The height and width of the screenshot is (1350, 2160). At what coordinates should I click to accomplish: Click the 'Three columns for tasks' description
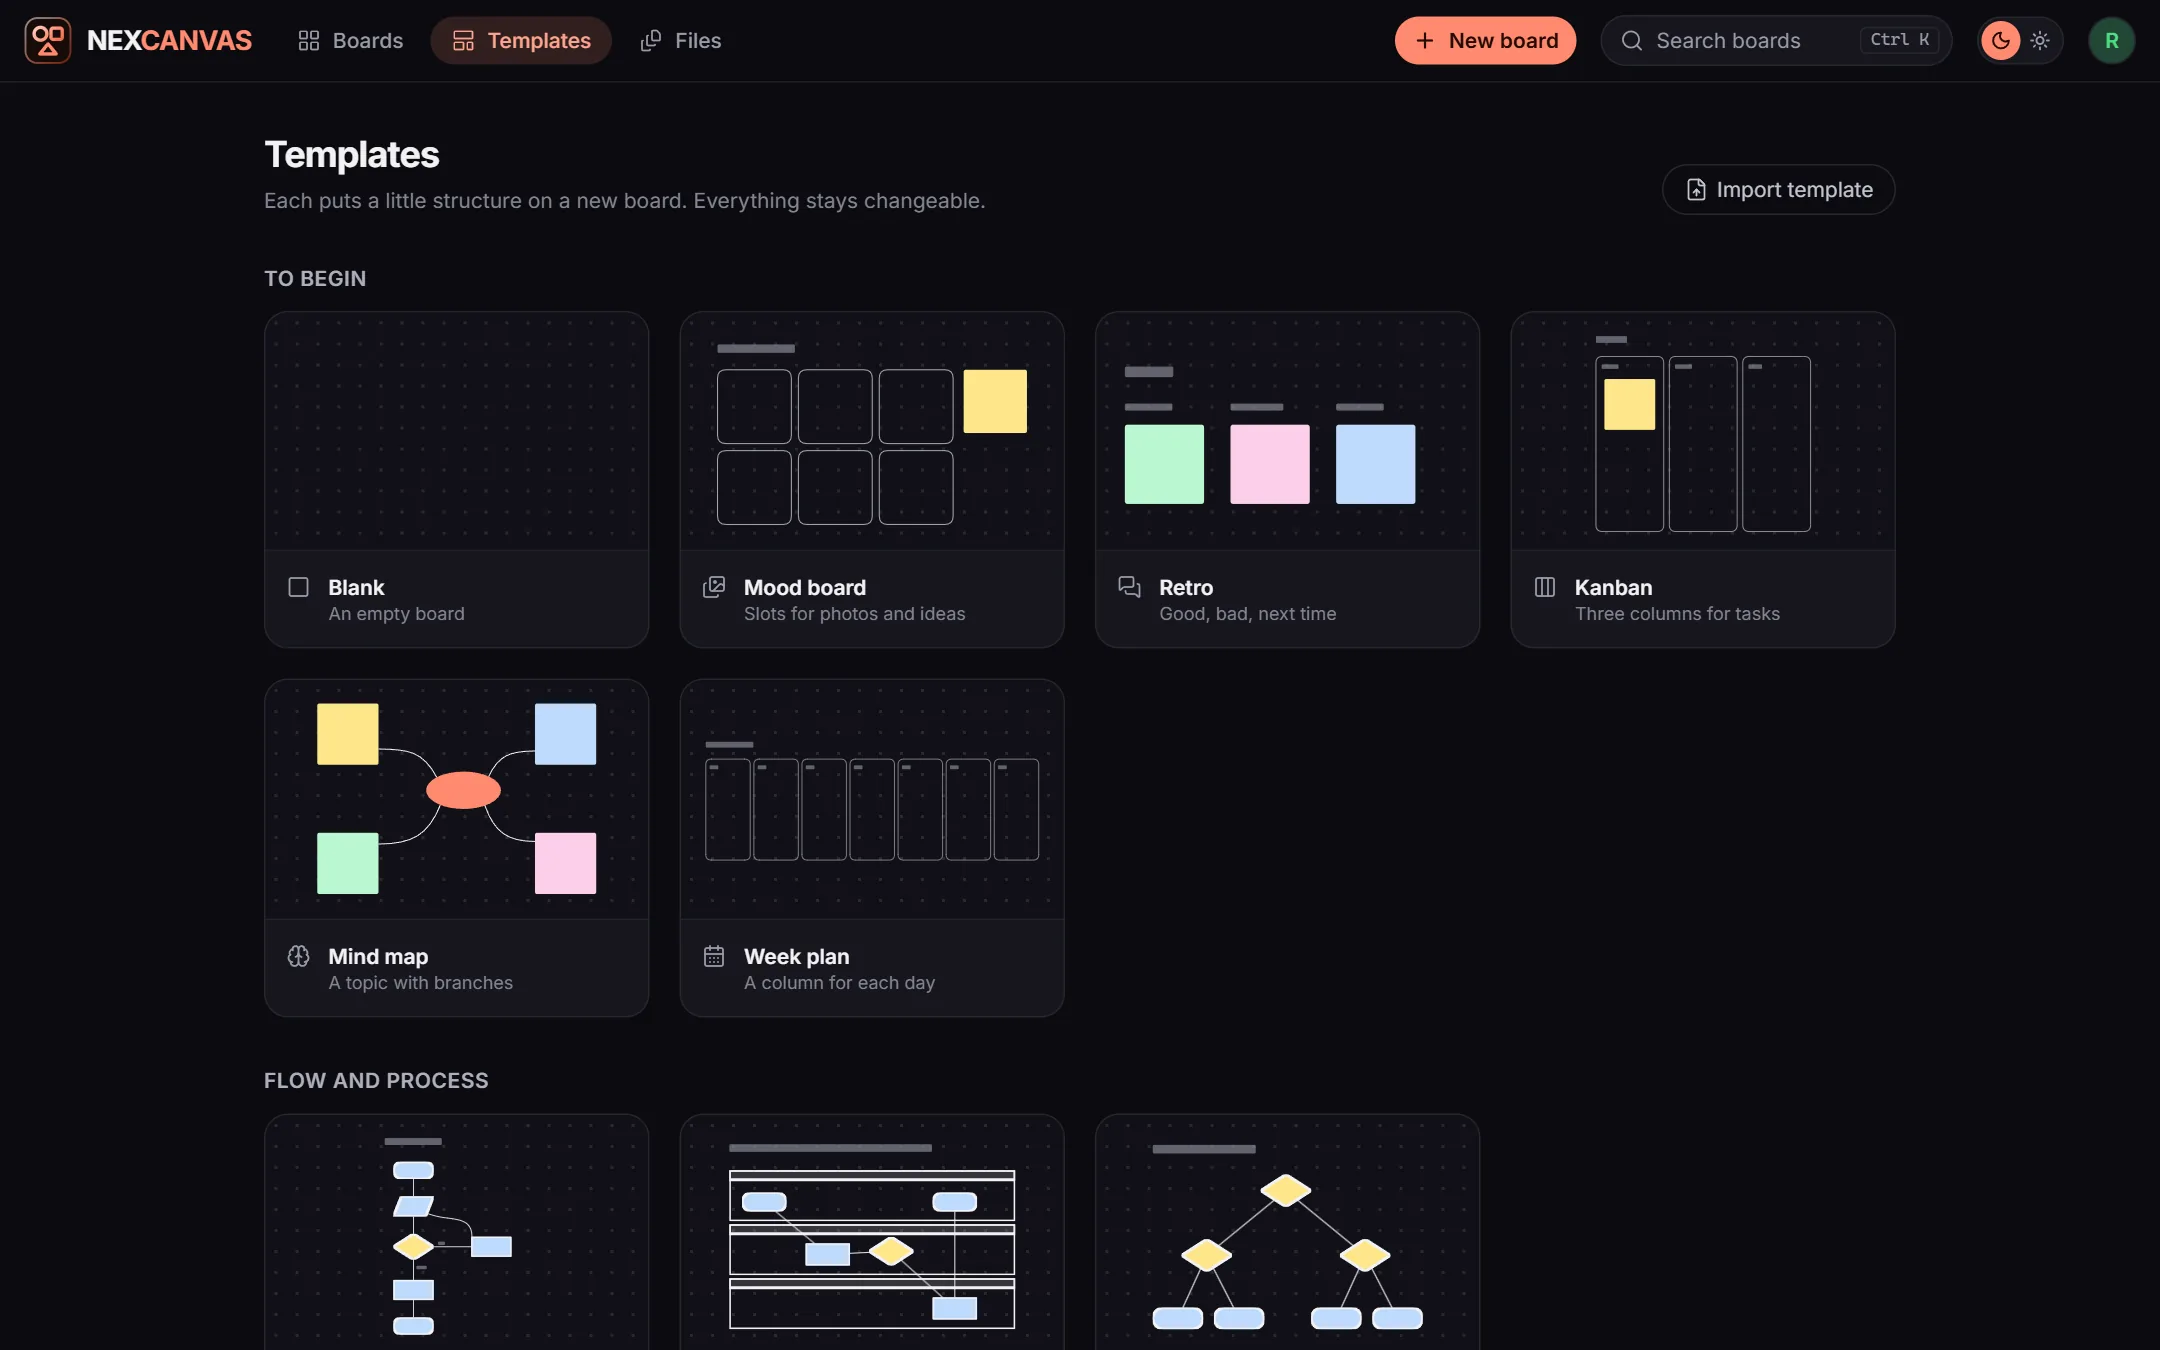tap(1677, 614)
